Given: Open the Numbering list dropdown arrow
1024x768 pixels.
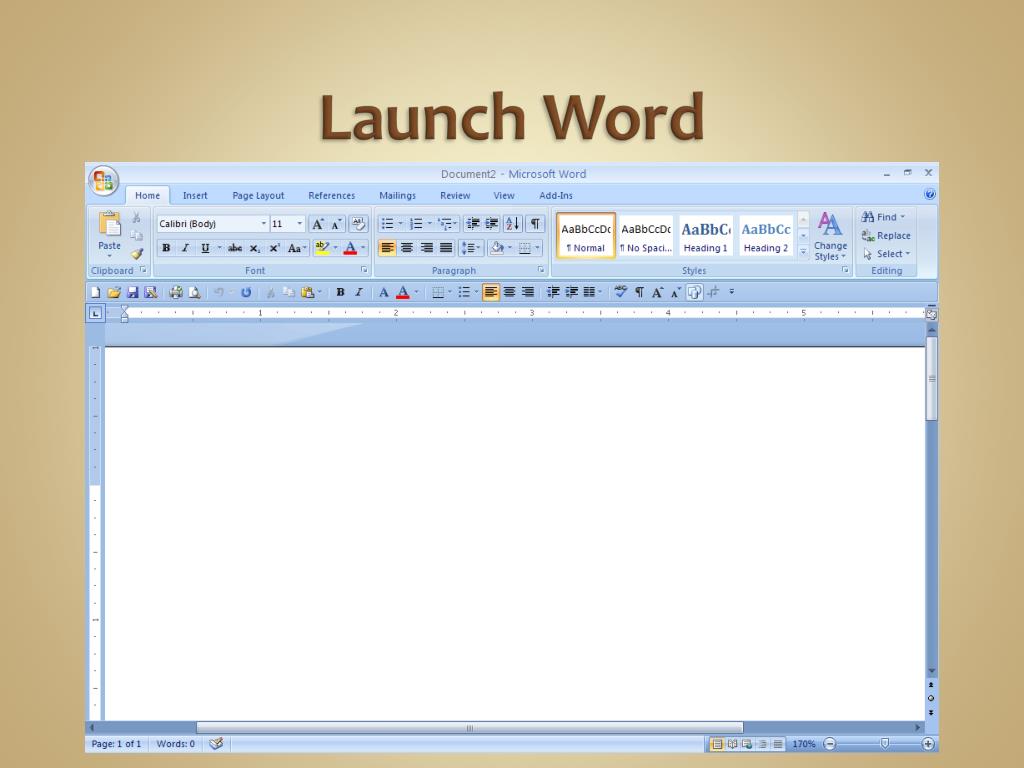Looking at the screenshot, I should click(x=429, y=224).
